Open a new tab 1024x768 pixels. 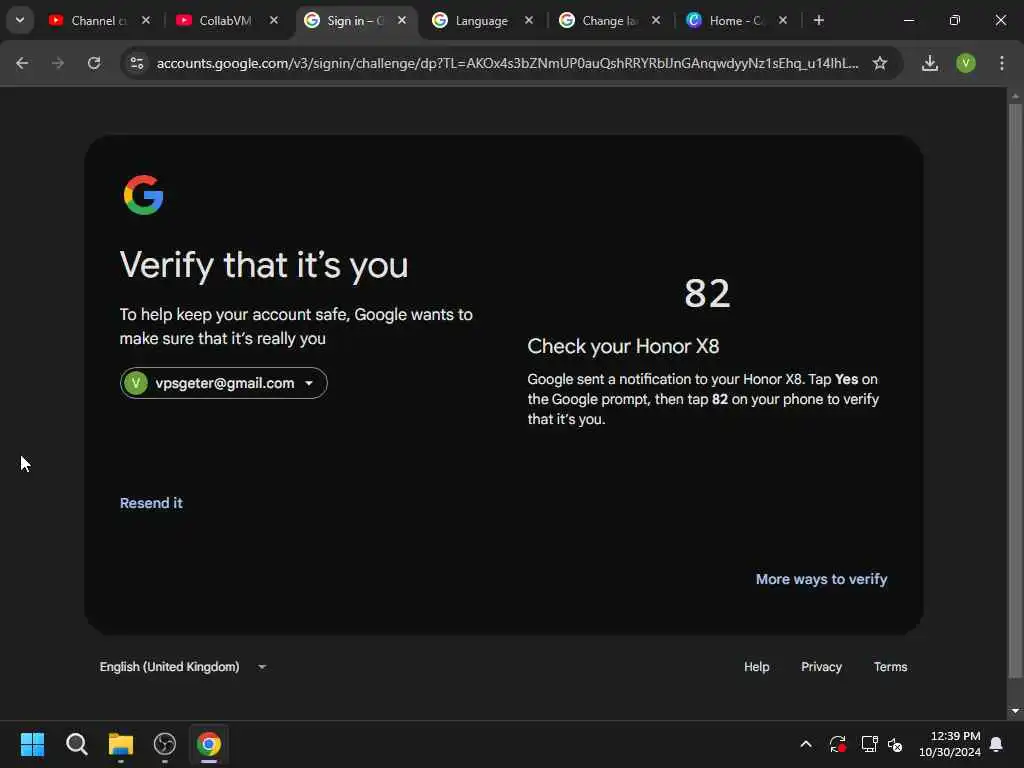pyautogui.click(x=819, y=20)
